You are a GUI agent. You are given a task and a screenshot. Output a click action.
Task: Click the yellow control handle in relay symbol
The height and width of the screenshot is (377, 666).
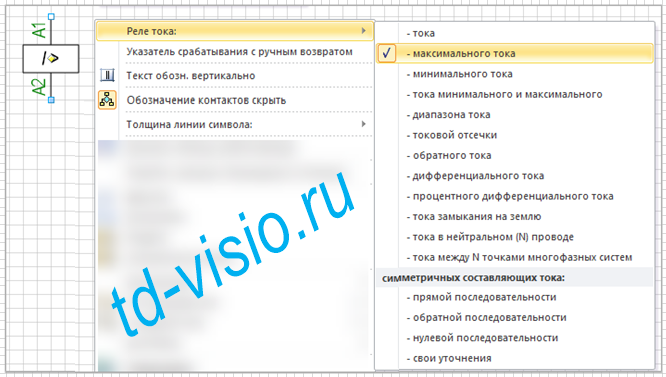pyautogui.click(x=51, y=59)
